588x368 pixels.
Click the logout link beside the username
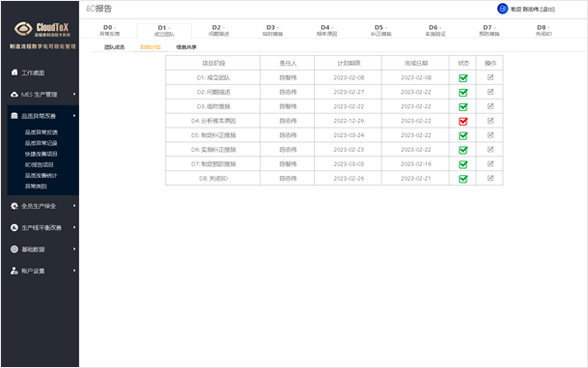tap(547, 9)
